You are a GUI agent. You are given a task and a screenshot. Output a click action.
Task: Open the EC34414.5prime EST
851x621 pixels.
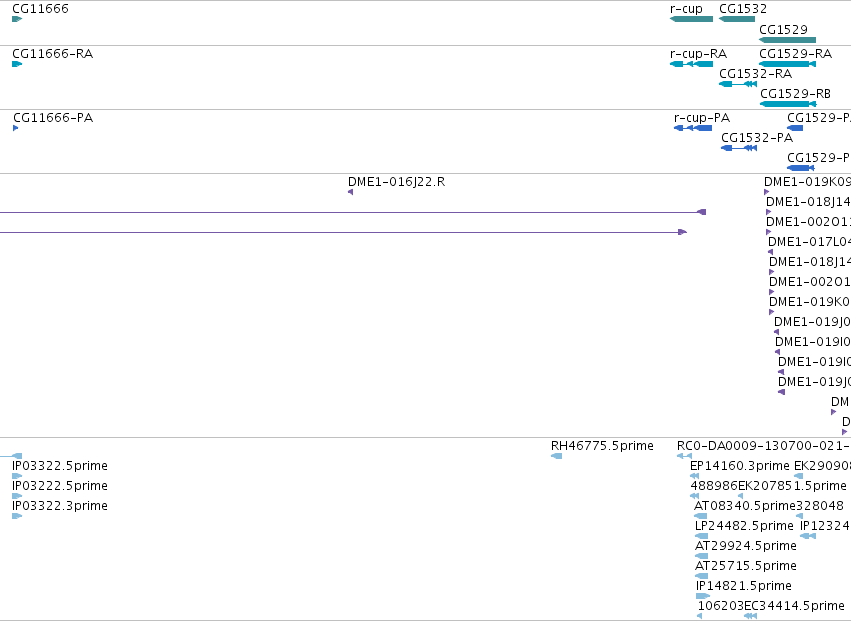[x=750, y=616]
